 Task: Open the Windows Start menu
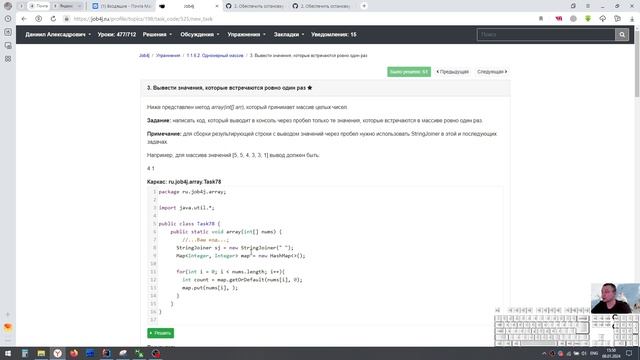coord(8,353)
